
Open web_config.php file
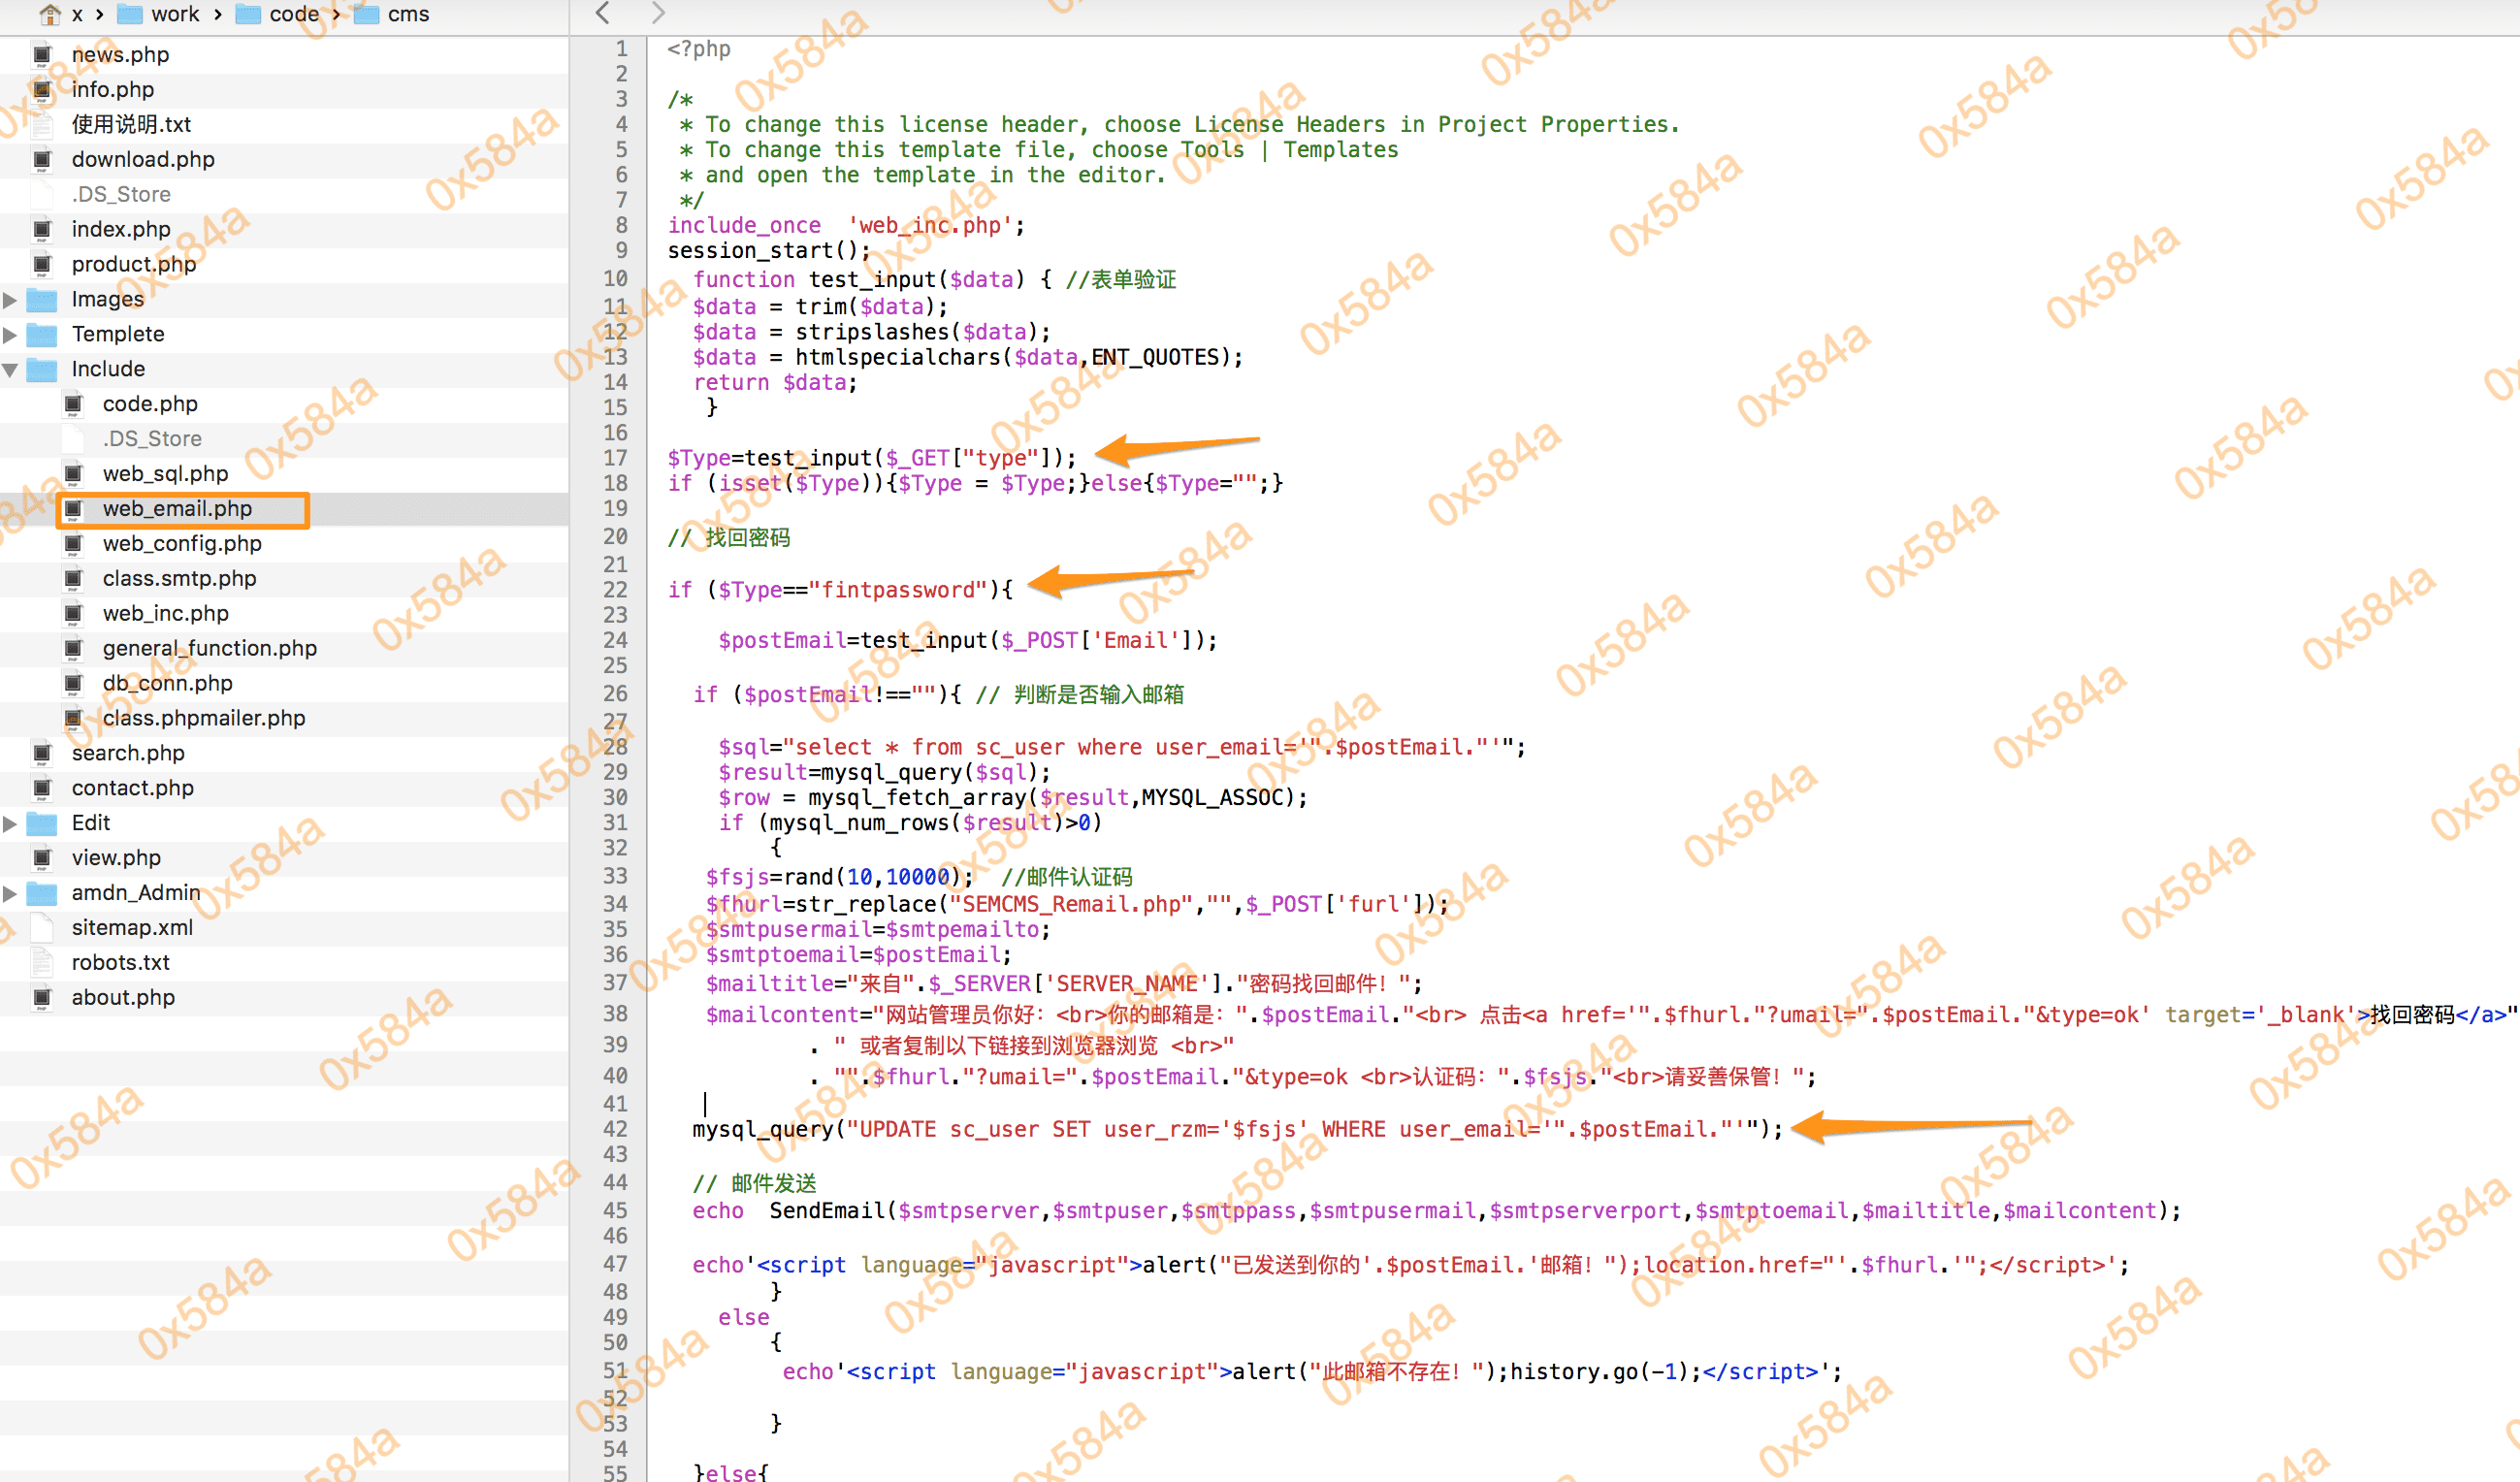(182, 544)
